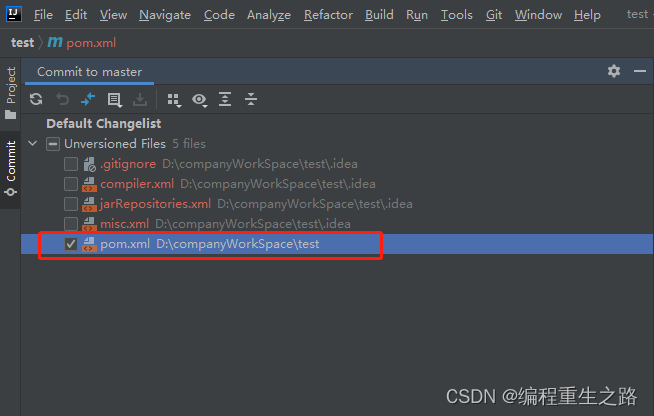Open the Navigate menu
Image resolution: width=654 pixels, height=416 pixels.
coord(165,15)
